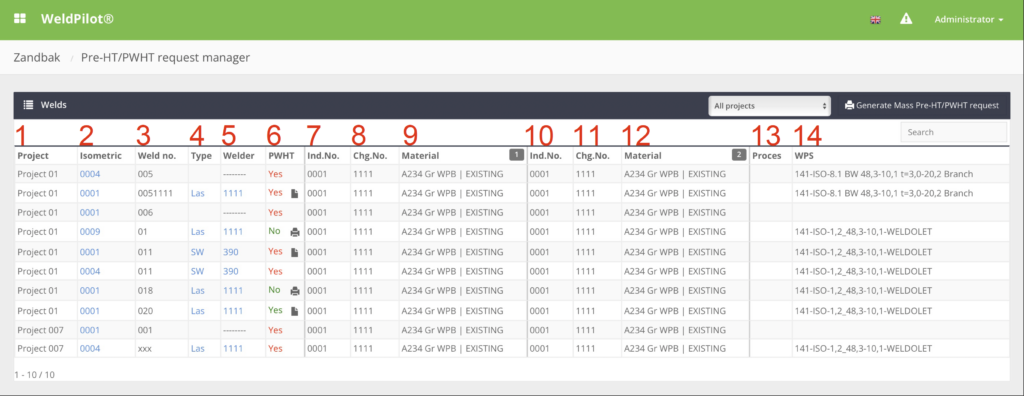The height and width of the screenshot is (396, 1024).
Task: Focus the Search input field
Action: [x=954, y=132]
